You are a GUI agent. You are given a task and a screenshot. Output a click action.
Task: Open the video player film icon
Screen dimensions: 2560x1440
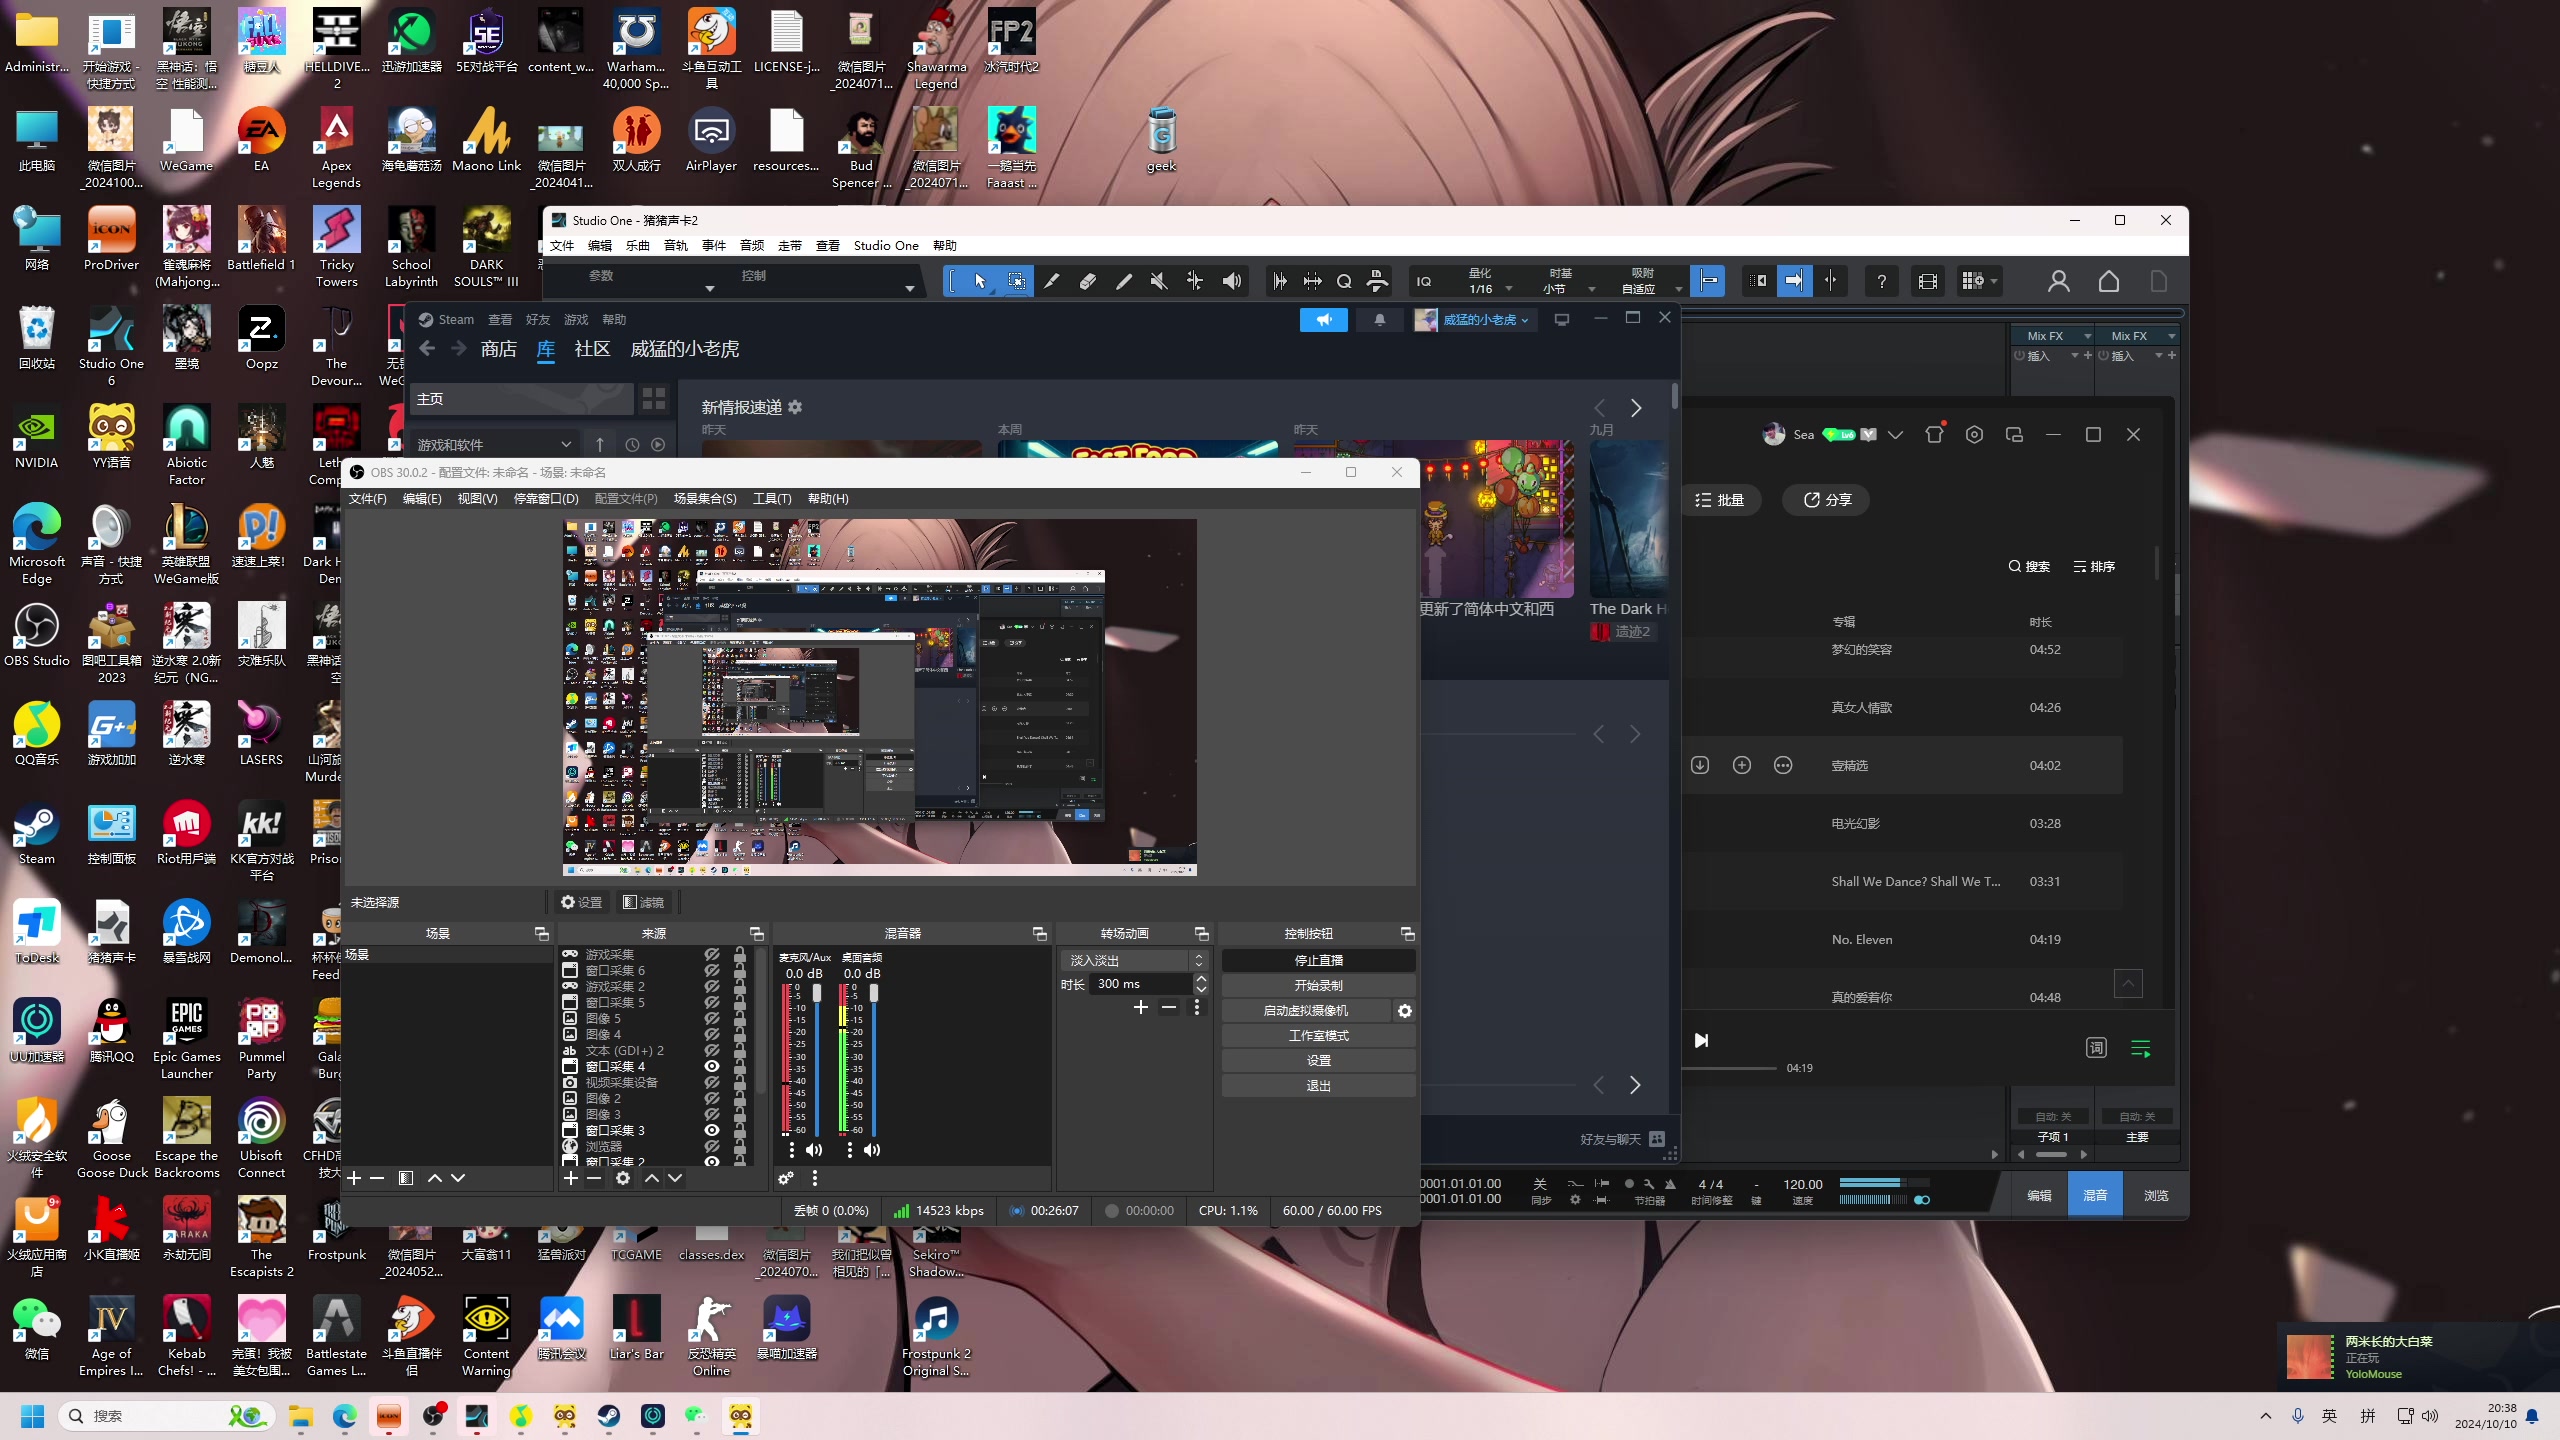click(1927, 282)
